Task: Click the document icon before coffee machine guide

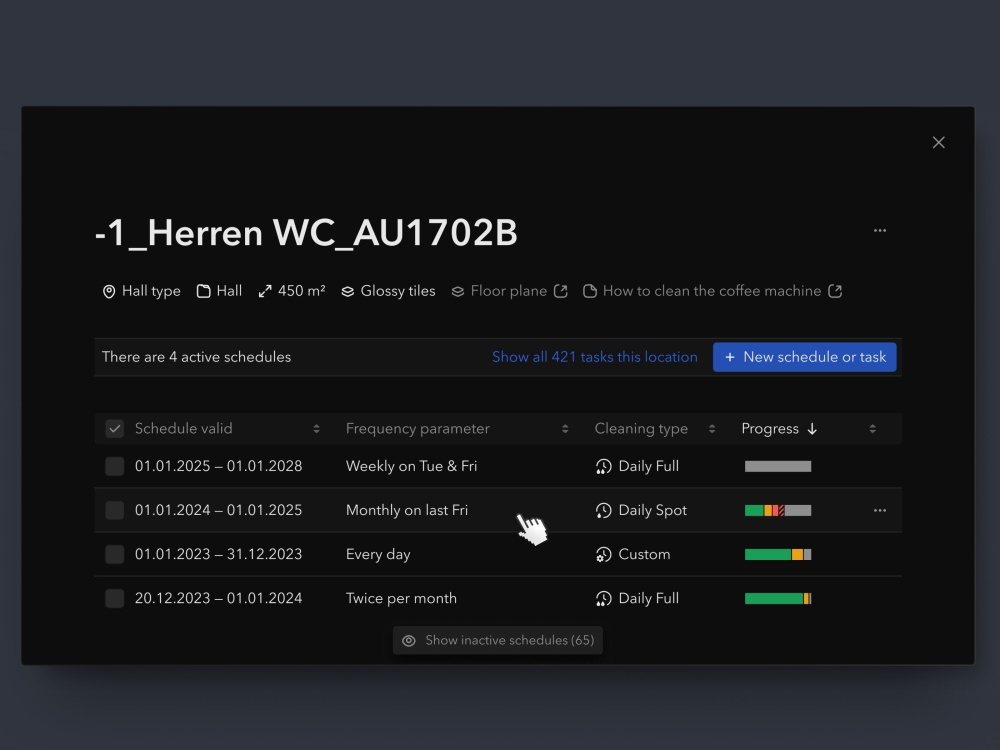Action: [x=590, y=291]
